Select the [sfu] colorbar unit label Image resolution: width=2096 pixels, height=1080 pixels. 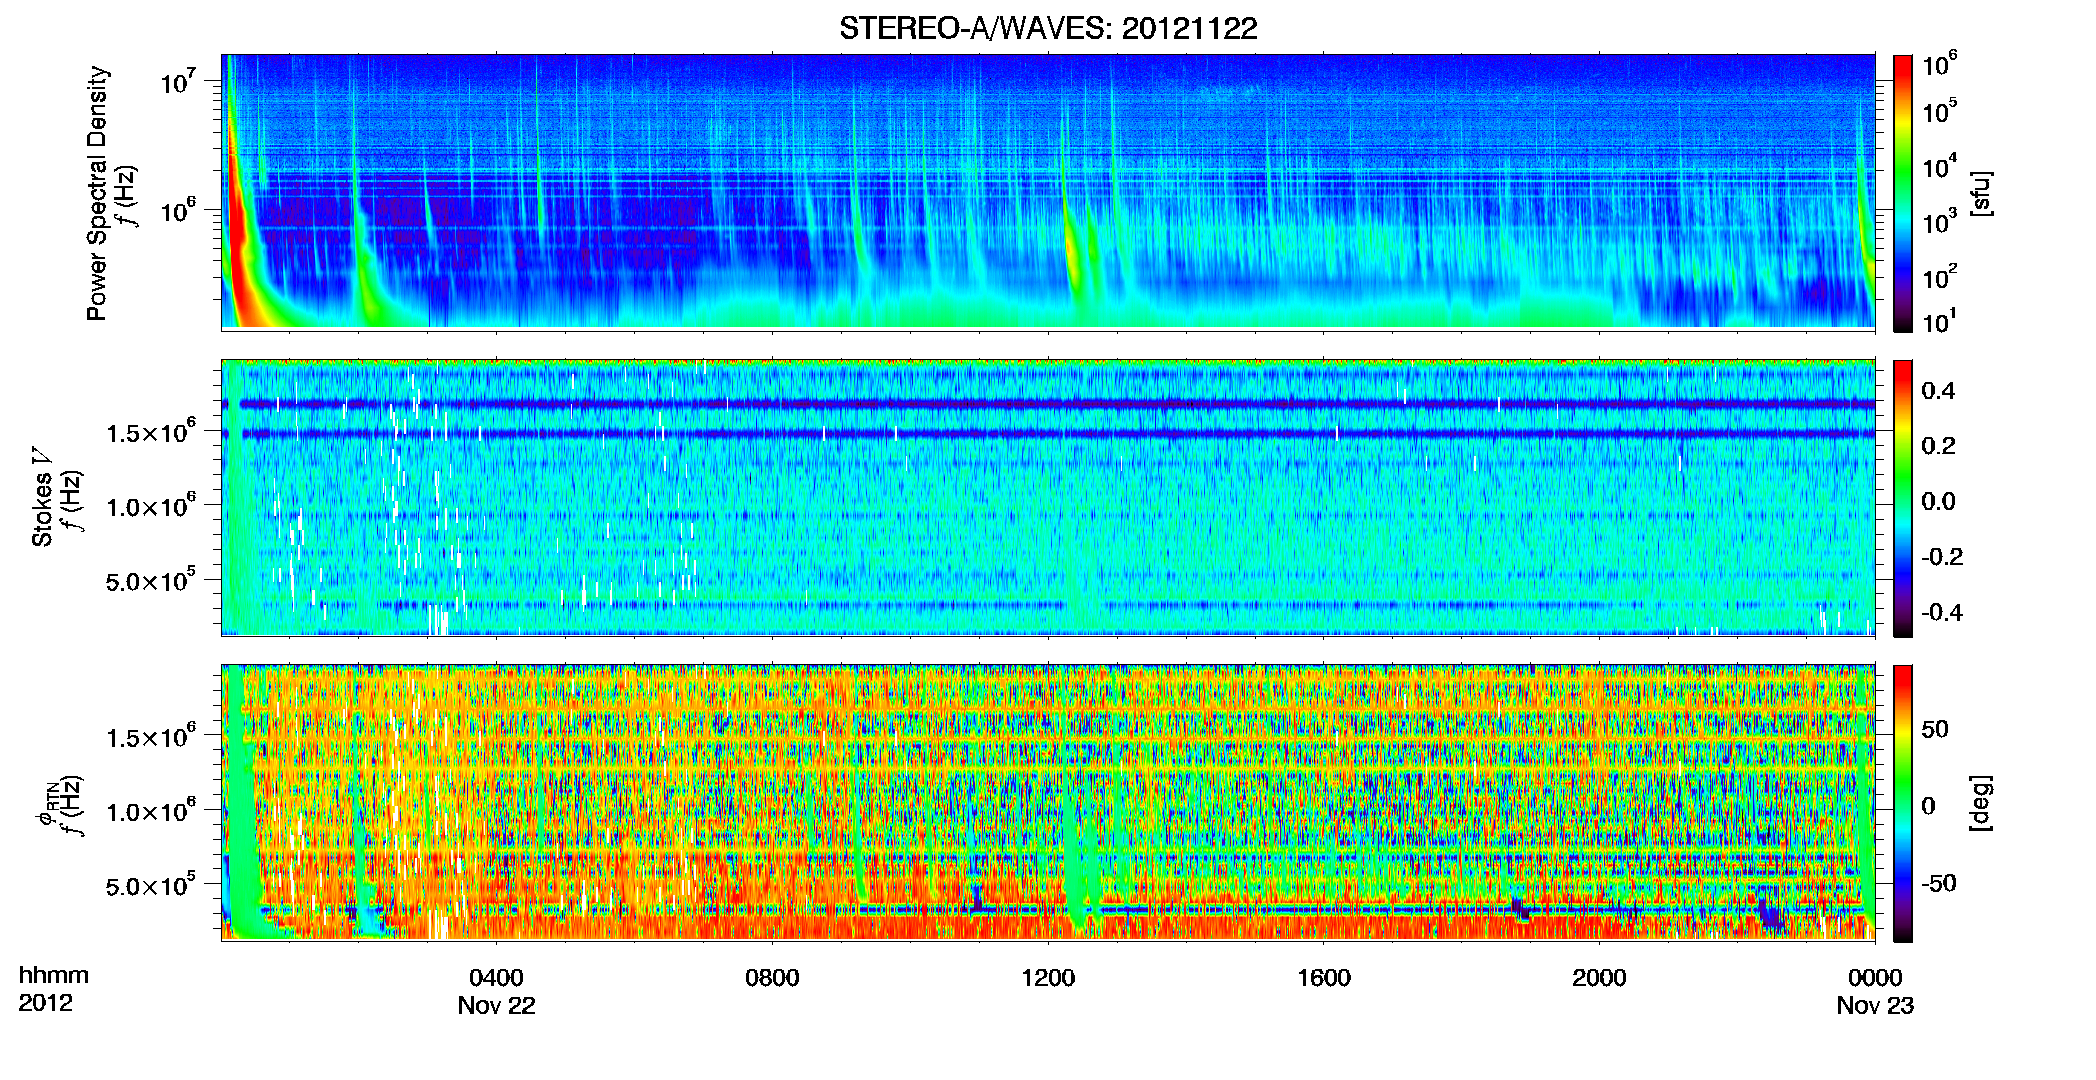click(x=1981, y=193)
